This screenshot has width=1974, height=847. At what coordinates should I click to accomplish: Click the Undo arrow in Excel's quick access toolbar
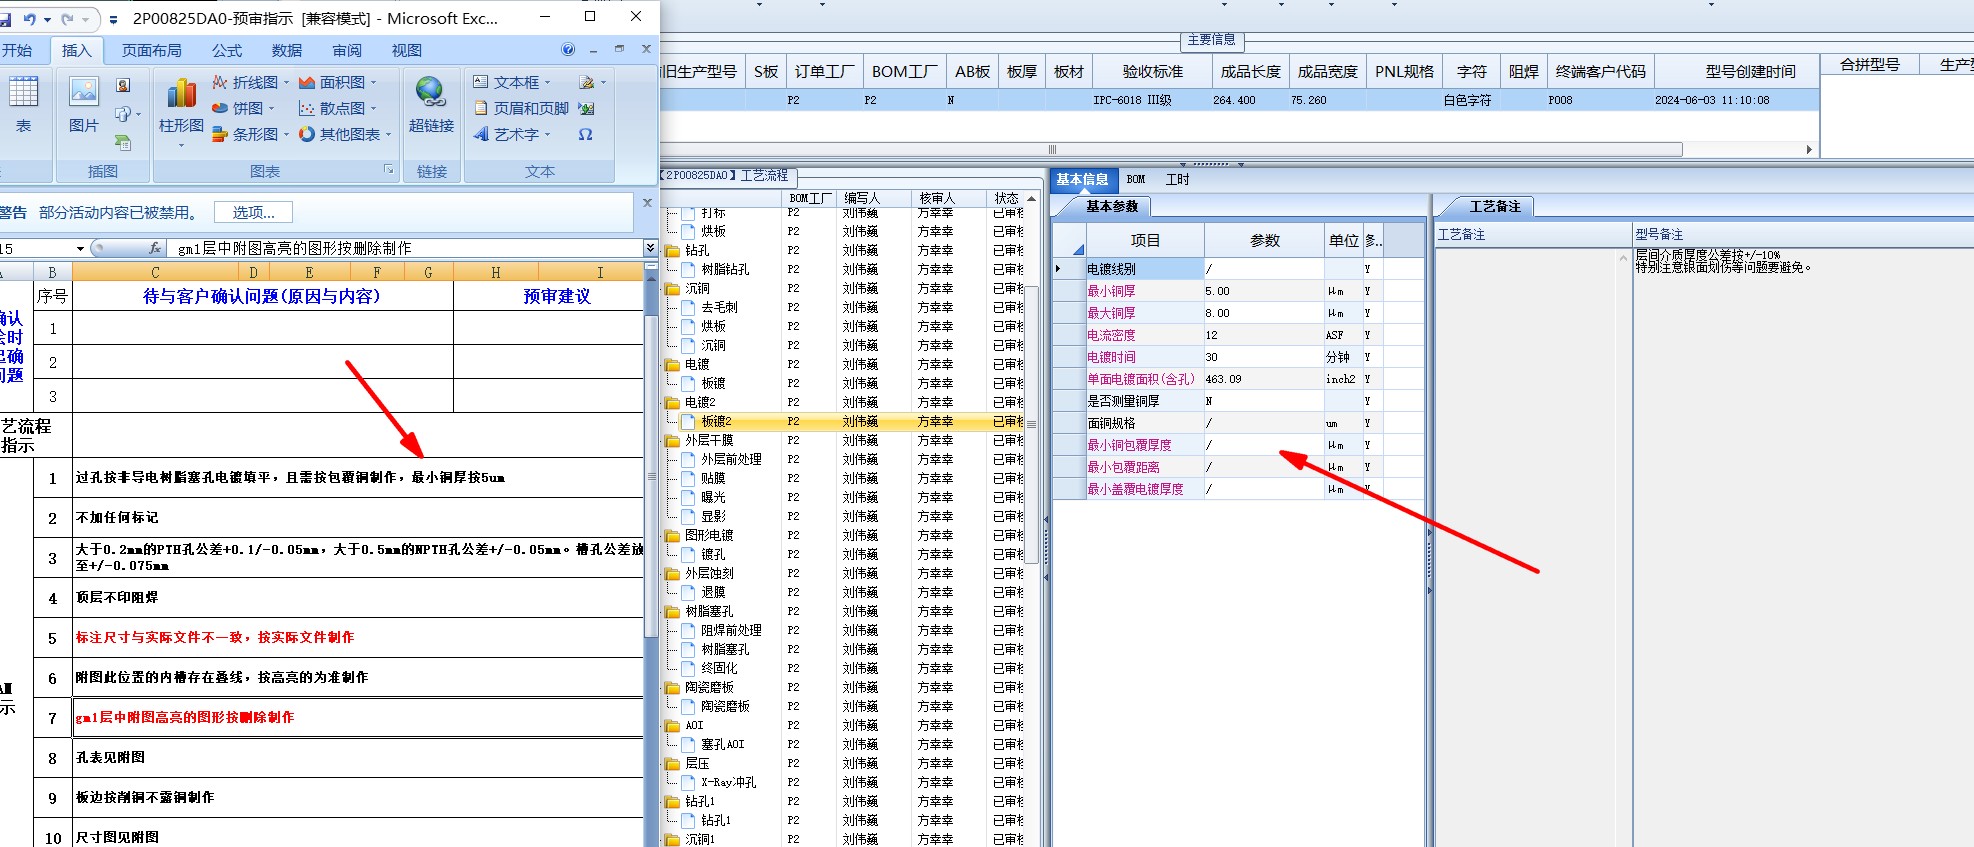[x=29, y=19]
